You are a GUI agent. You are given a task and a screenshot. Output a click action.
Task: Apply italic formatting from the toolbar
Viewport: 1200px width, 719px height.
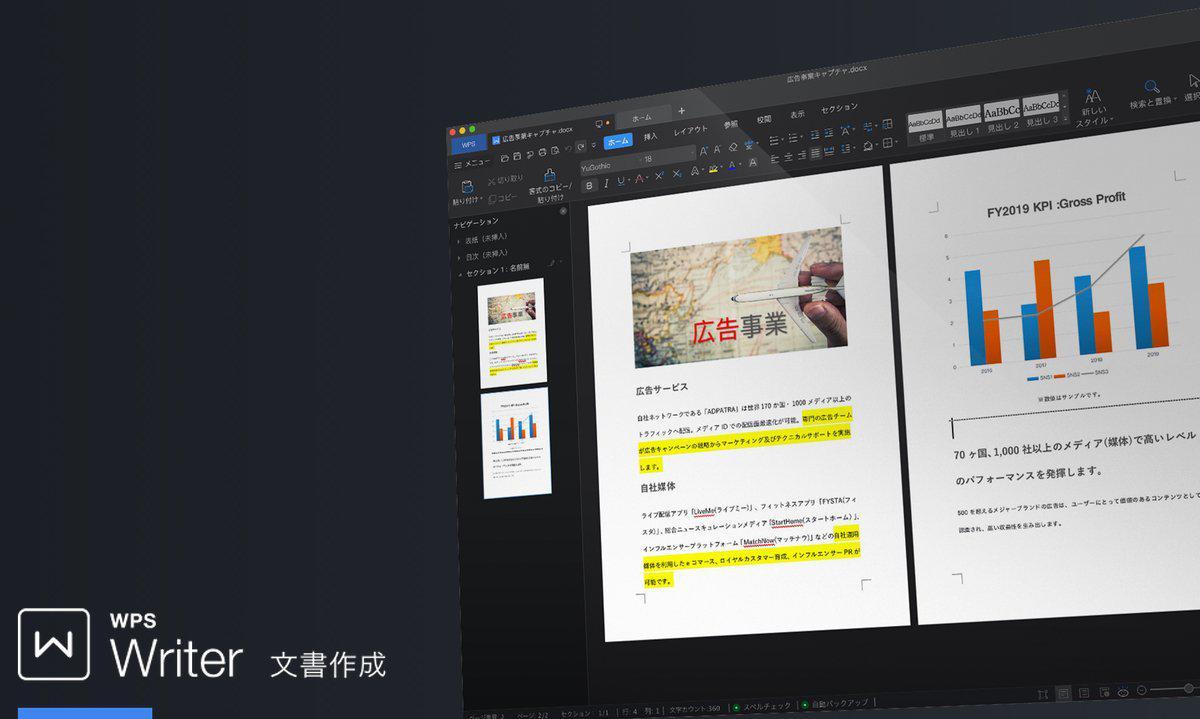(x=605, y=182)
